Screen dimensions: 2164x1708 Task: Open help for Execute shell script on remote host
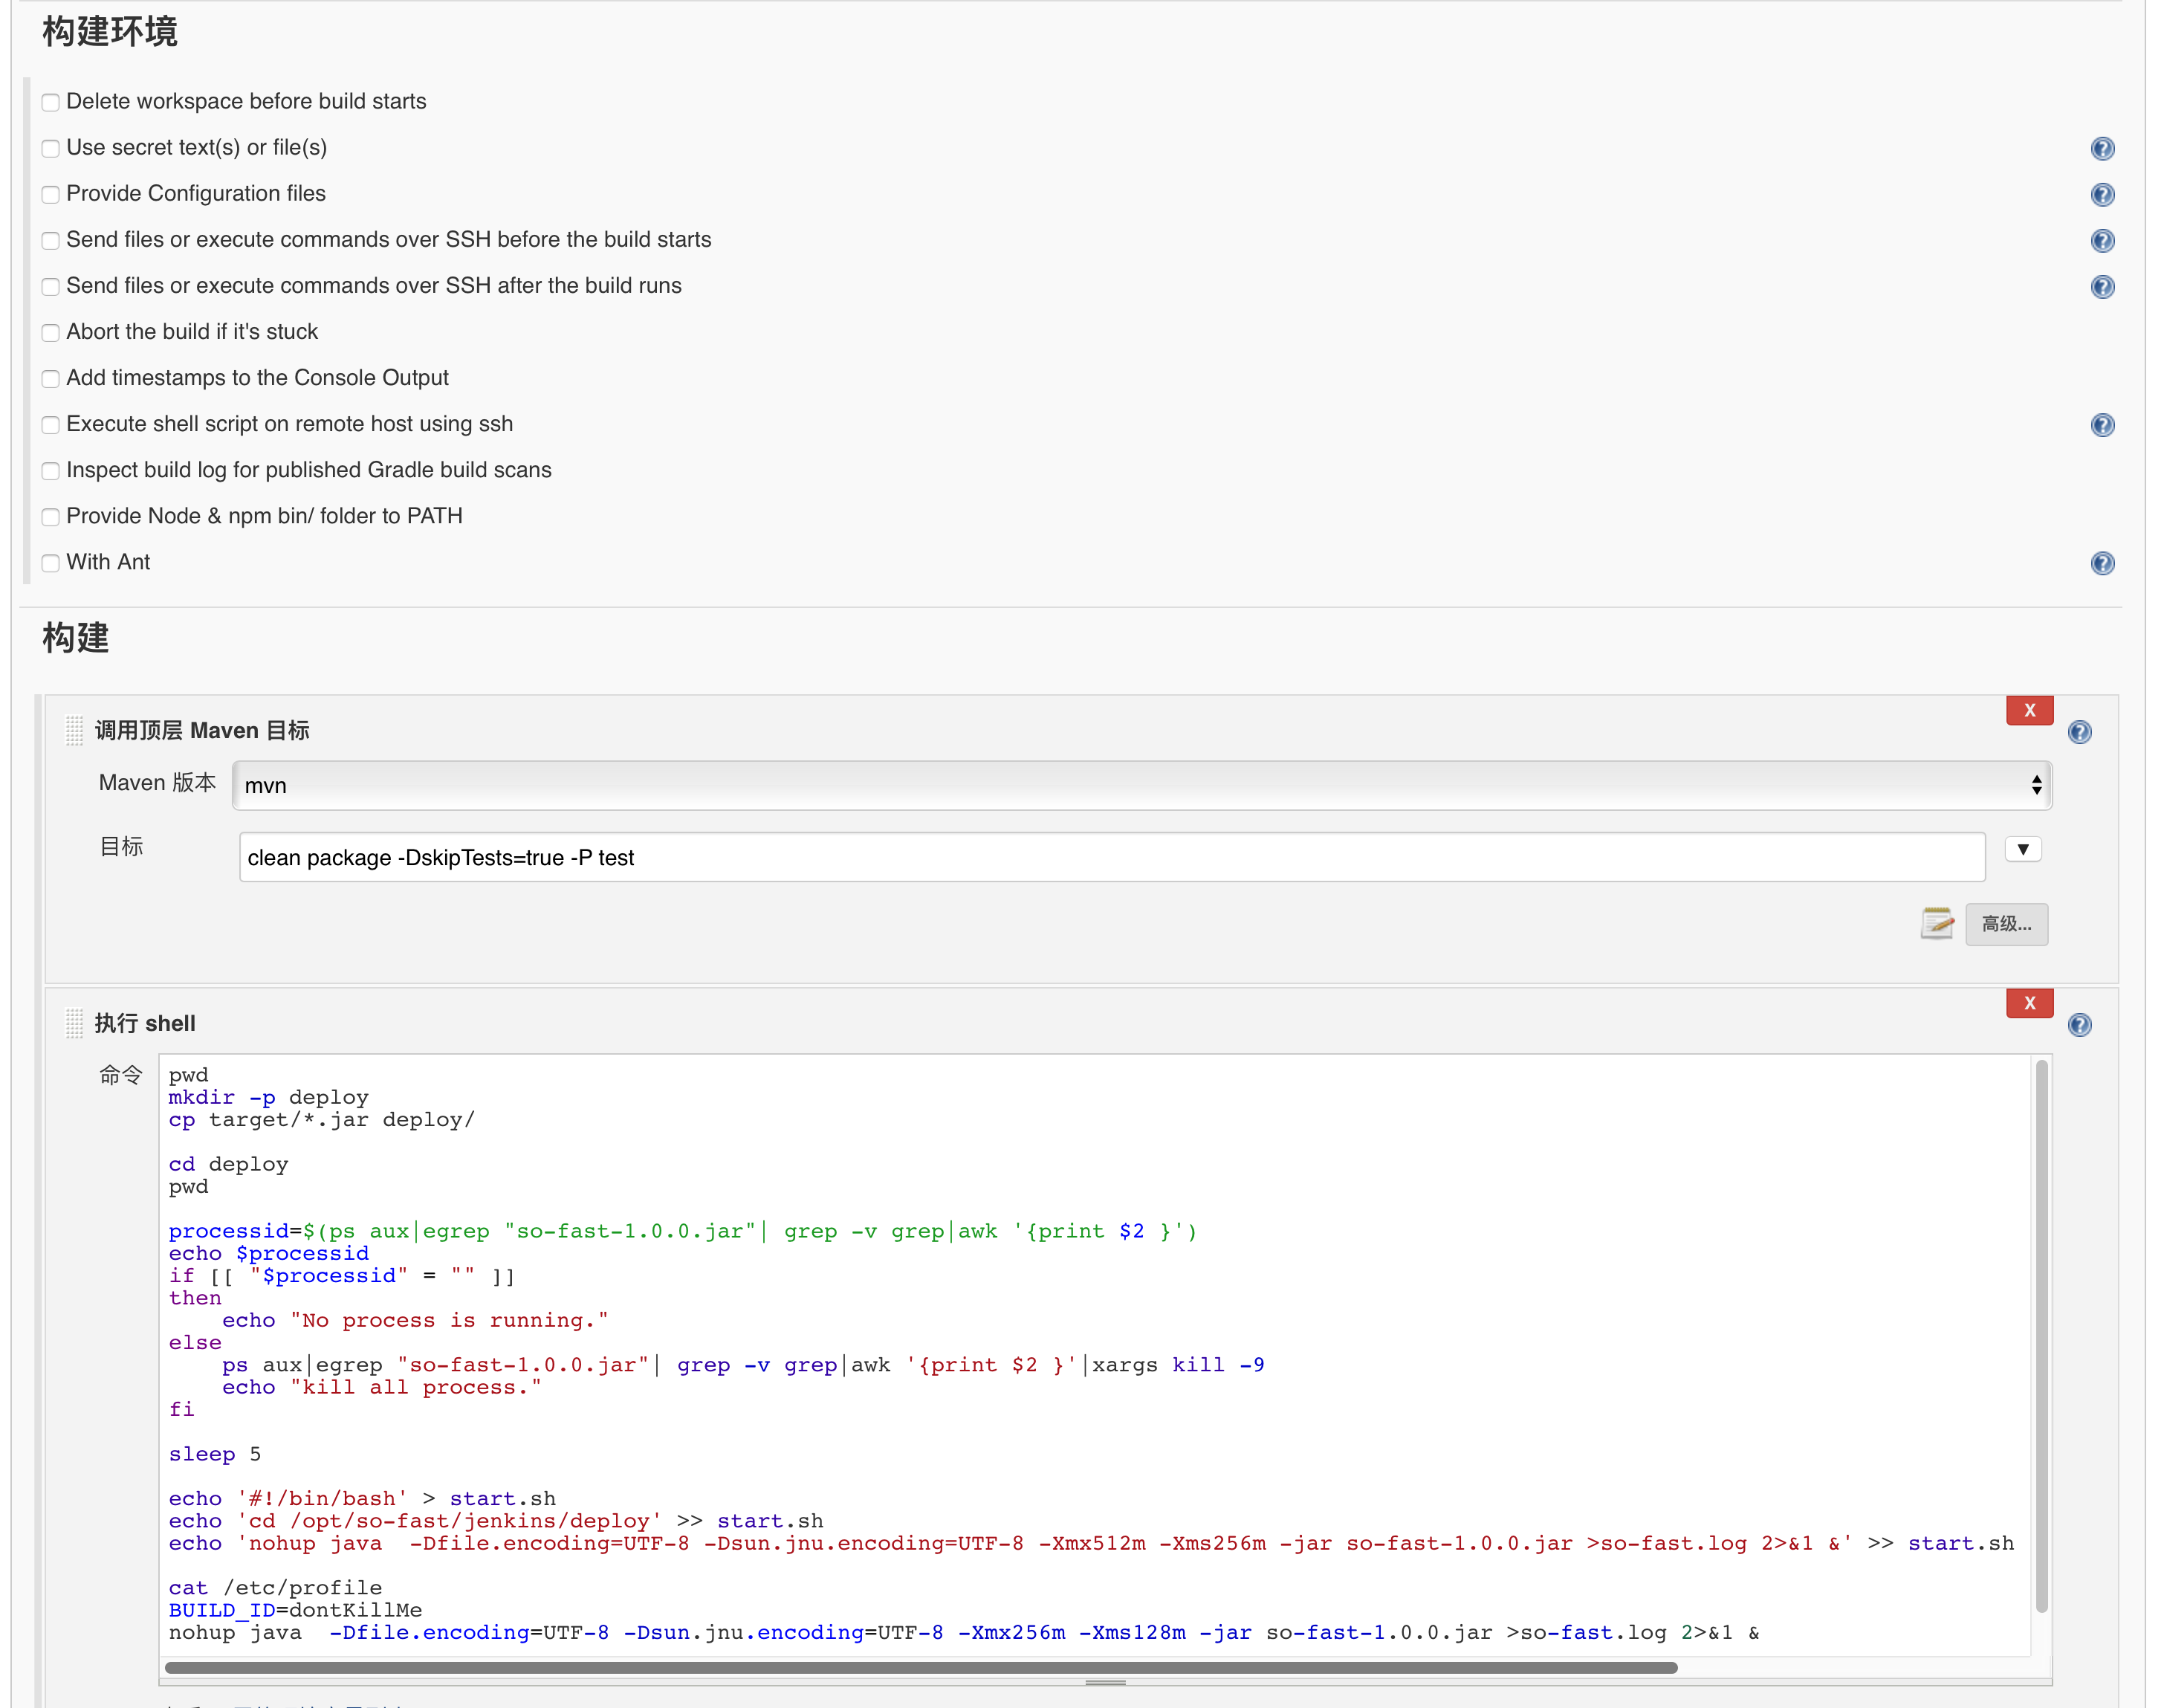coord(2102,425)
